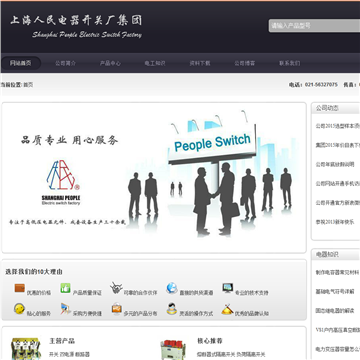Open the 公司博客 navigation item
Screen dimensions: 360x360
click(x=244, y=63)
